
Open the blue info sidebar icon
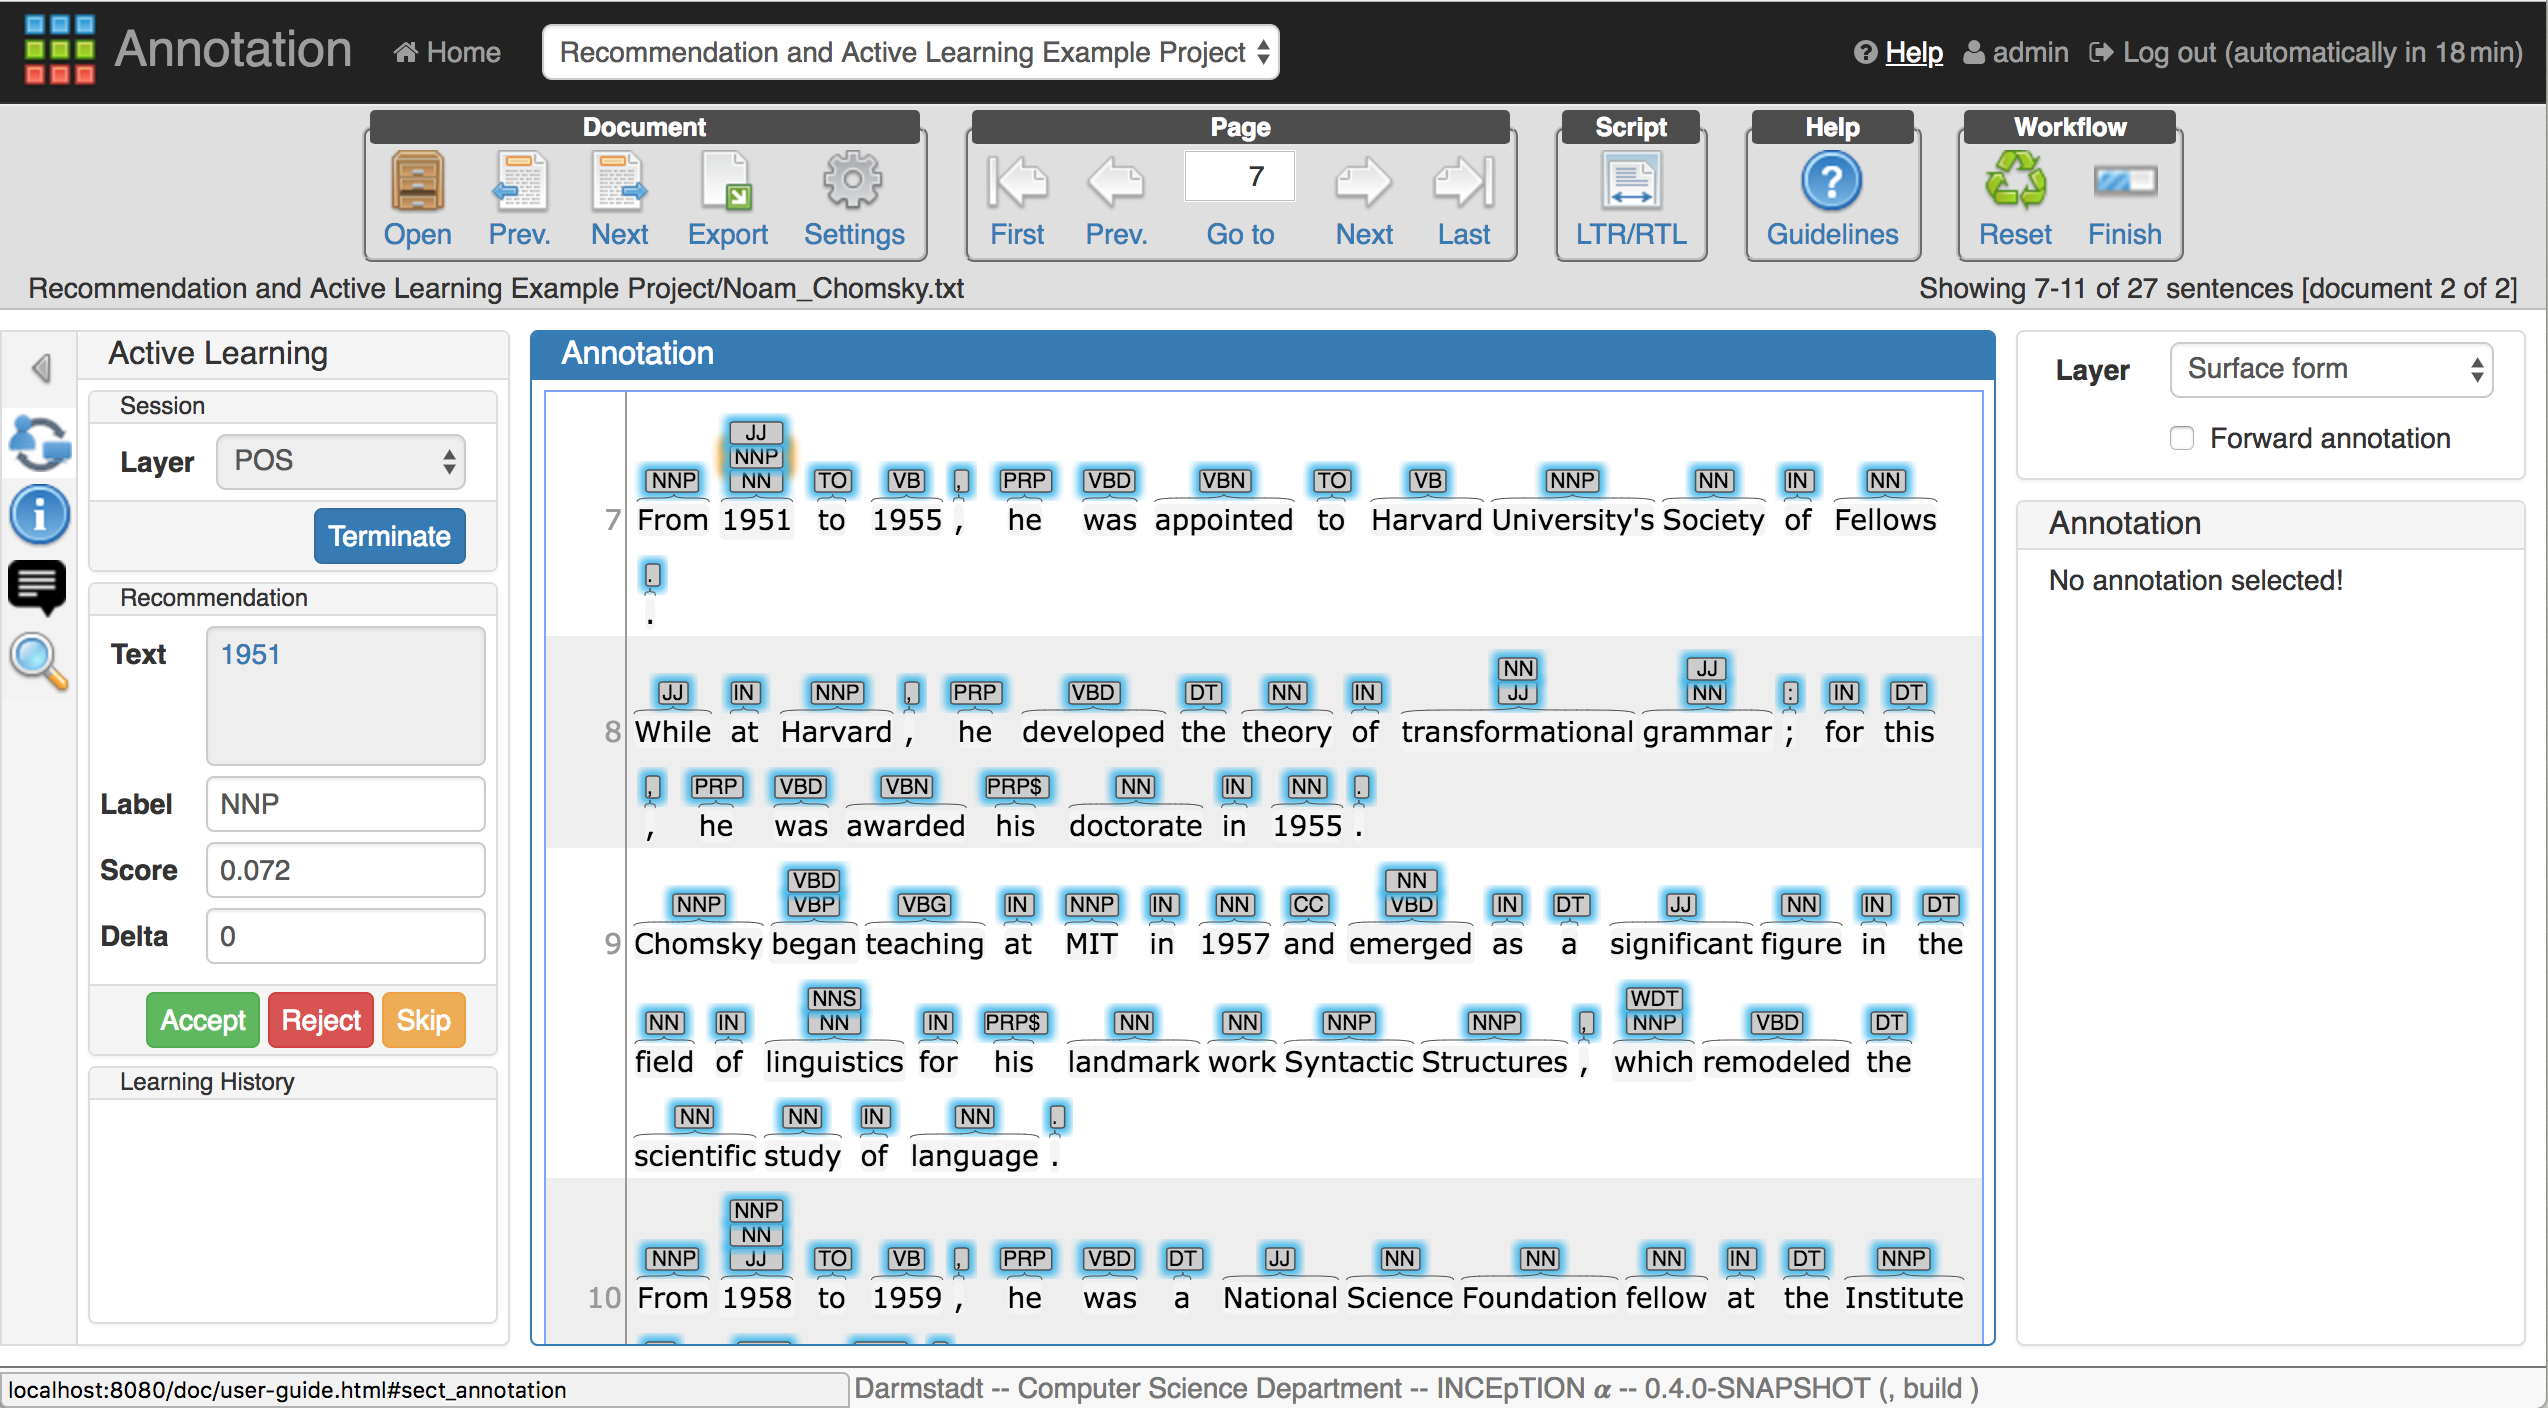coord(40,515)
